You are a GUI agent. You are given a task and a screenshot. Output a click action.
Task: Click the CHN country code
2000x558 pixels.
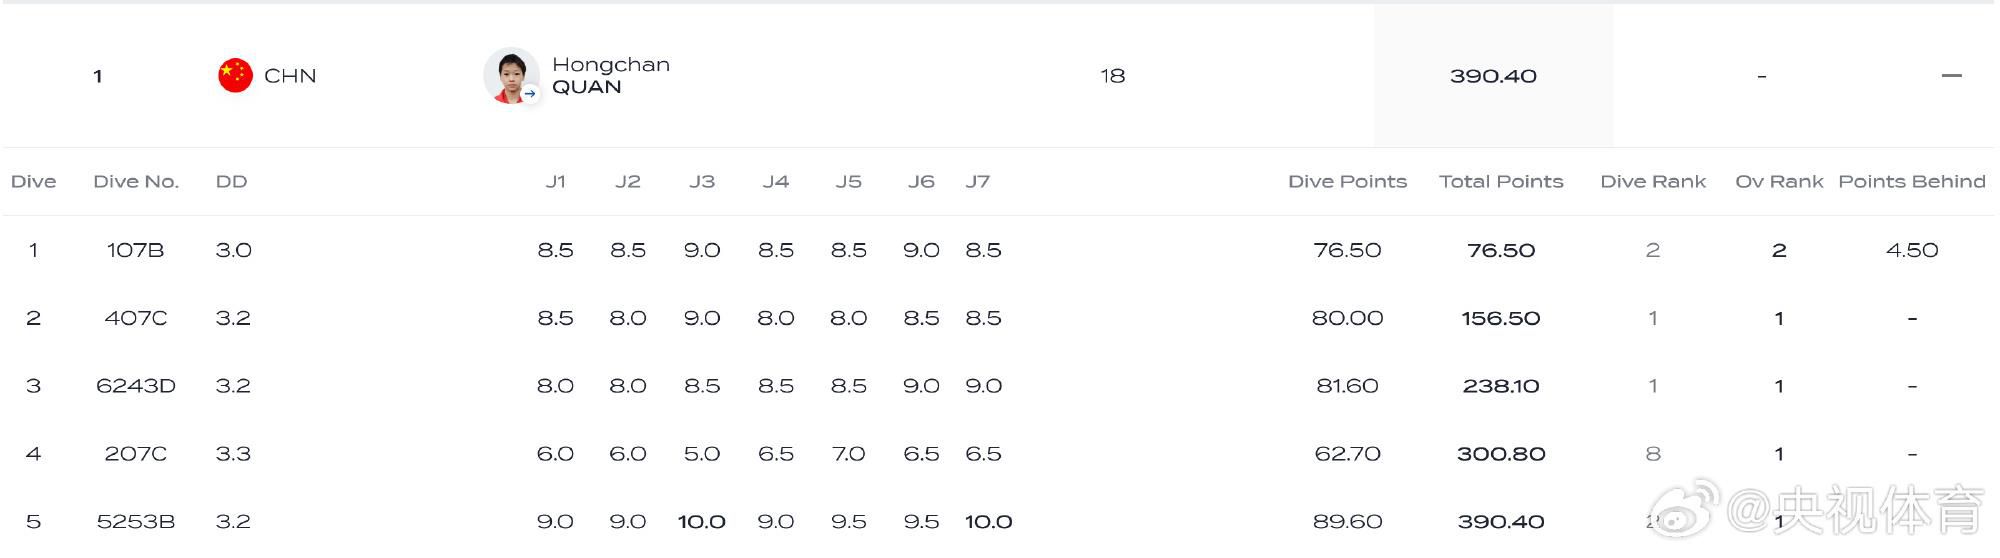pos(290,76)
